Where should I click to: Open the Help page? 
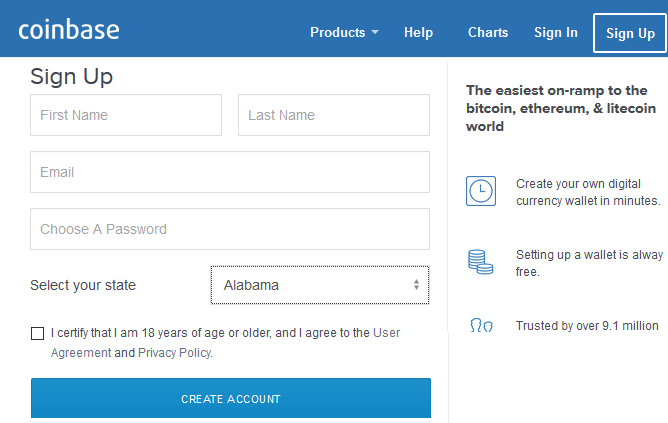point(418,32)
